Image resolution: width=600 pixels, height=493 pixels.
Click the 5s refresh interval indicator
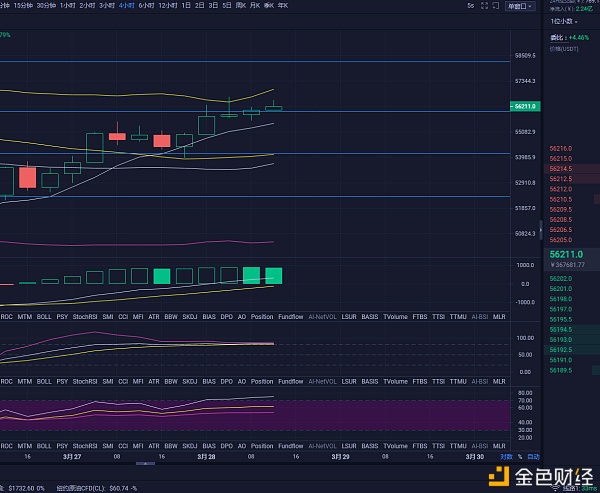coord(470,6)
